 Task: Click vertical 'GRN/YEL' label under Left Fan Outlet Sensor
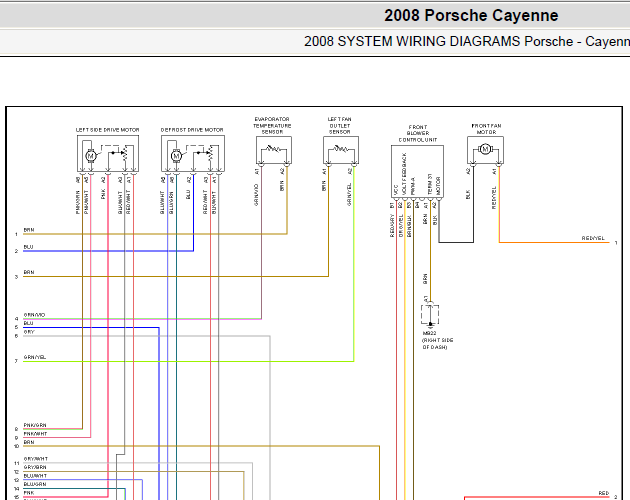click(349, 195)
